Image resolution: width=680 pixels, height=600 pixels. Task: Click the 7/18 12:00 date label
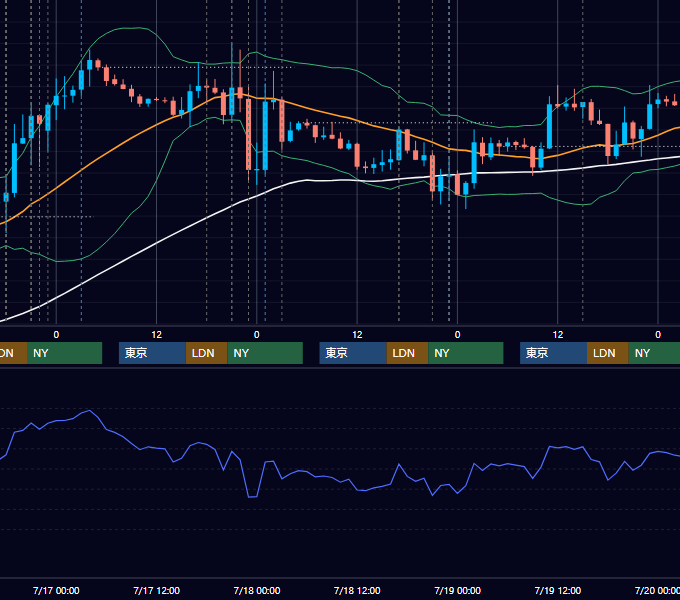357,590
